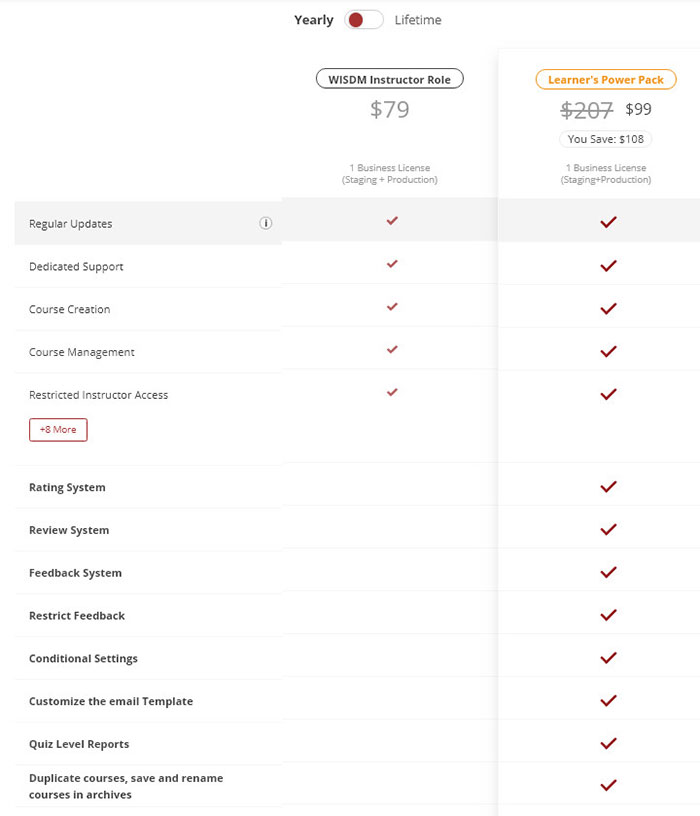Expand the +8 More features list
Image resolution: width=700 pixels, height=816 pixels.
pos(58,429)
